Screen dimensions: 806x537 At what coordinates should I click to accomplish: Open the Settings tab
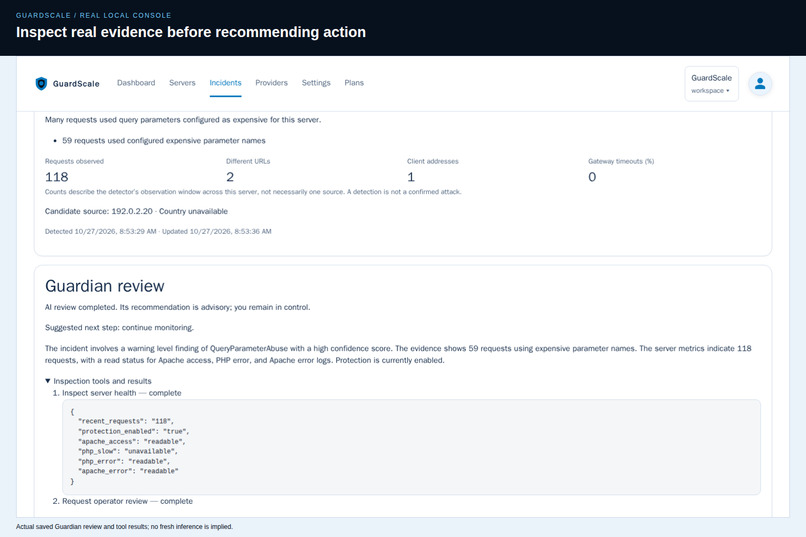tap(316, 83)
